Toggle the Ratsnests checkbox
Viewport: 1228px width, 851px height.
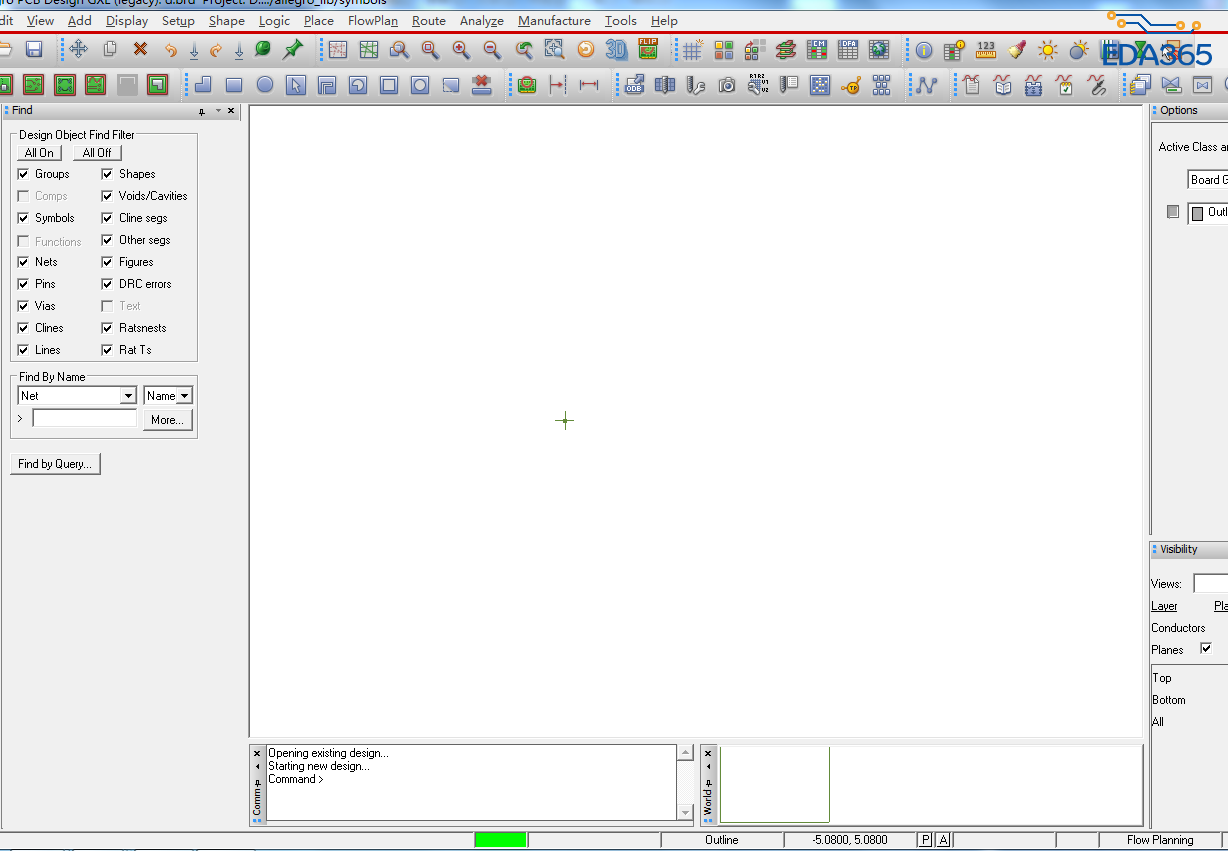click(x=107, y=328)
